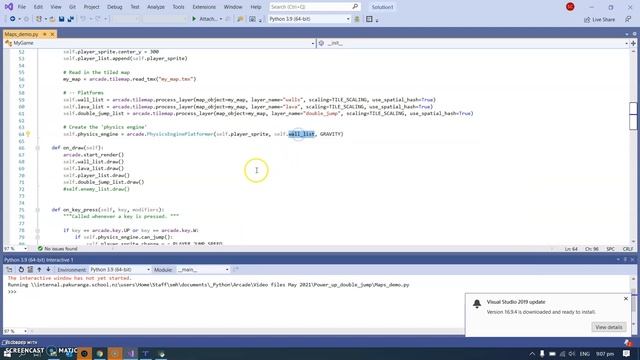Click the Chrome icon in the taskbar
The width and height of the screenshot is (640, 360).
(x=100, y=353)
